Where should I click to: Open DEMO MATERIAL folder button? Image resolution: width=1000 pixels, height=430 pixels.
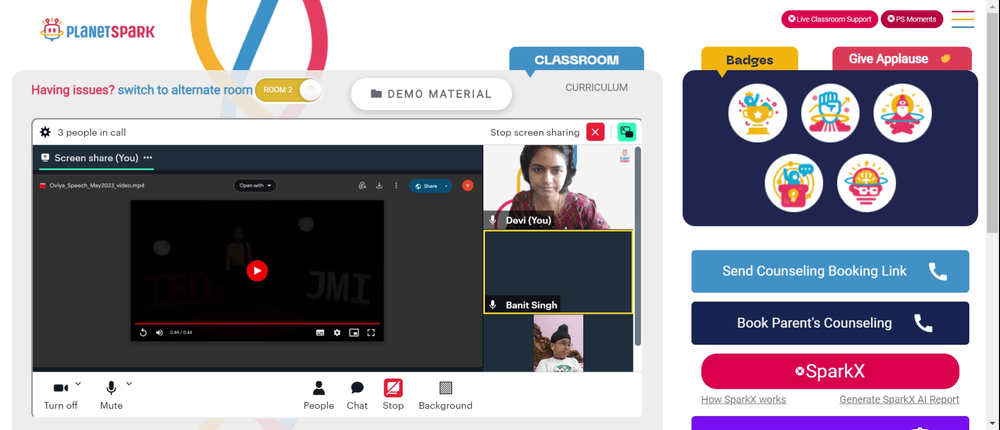[432, 94]
